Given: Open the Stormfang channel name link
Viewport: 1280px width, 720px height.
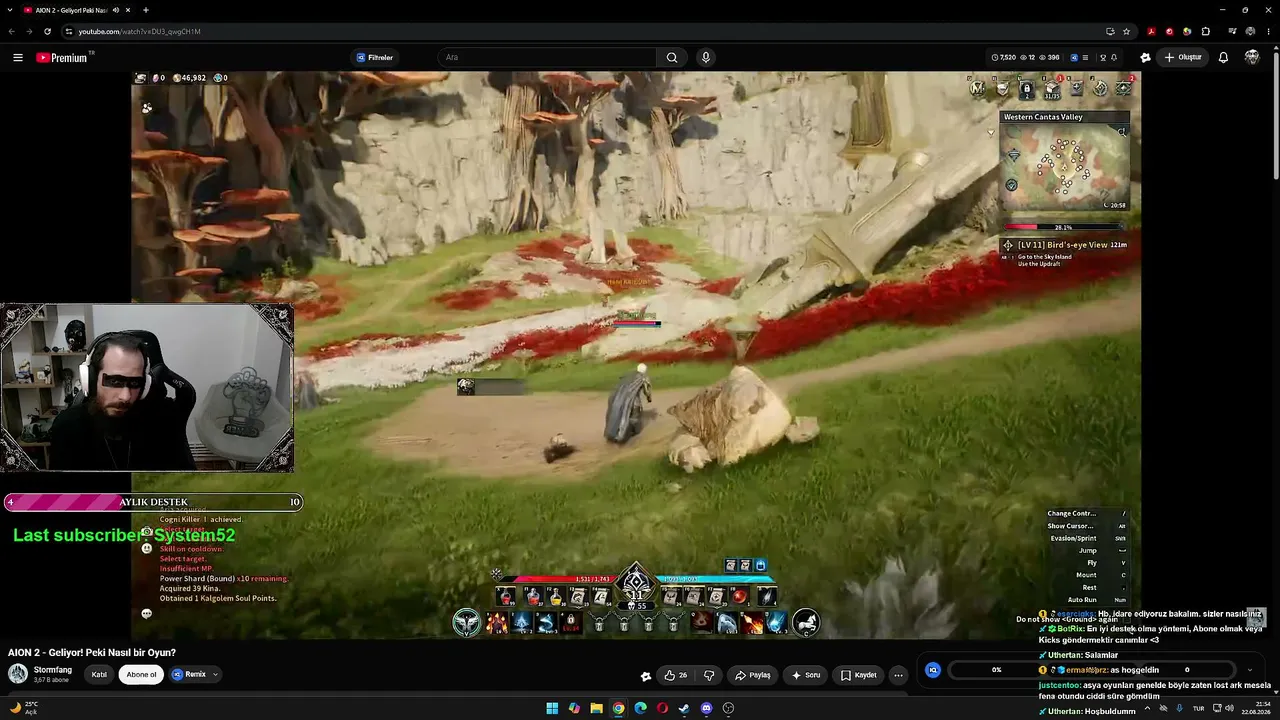Looking at the screenshot, I should pyautogui.click(x=53, y=669).
